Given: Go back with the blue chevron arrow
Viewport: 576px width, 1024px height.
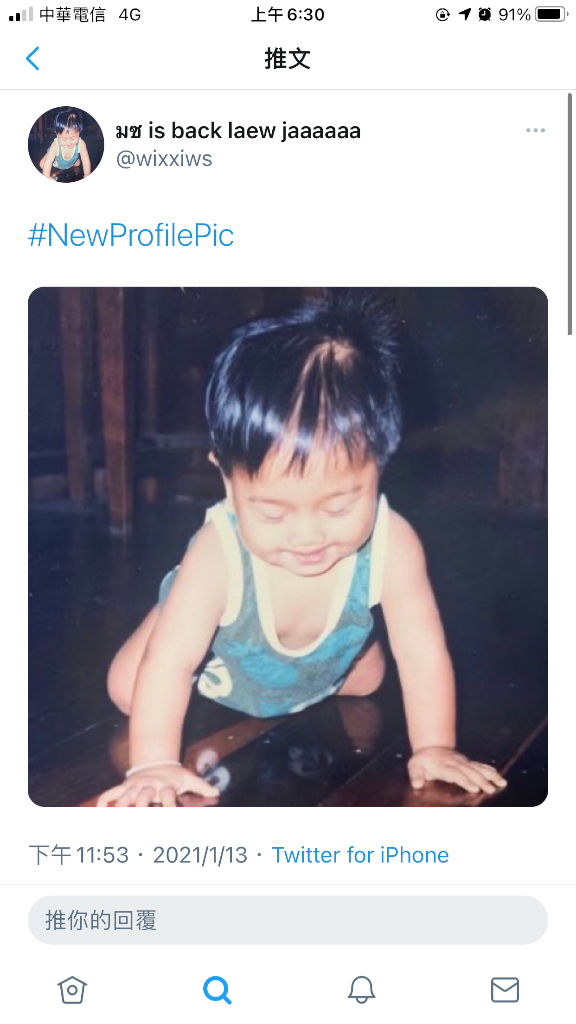Looking at the screenshot, I should coord(33,59).
